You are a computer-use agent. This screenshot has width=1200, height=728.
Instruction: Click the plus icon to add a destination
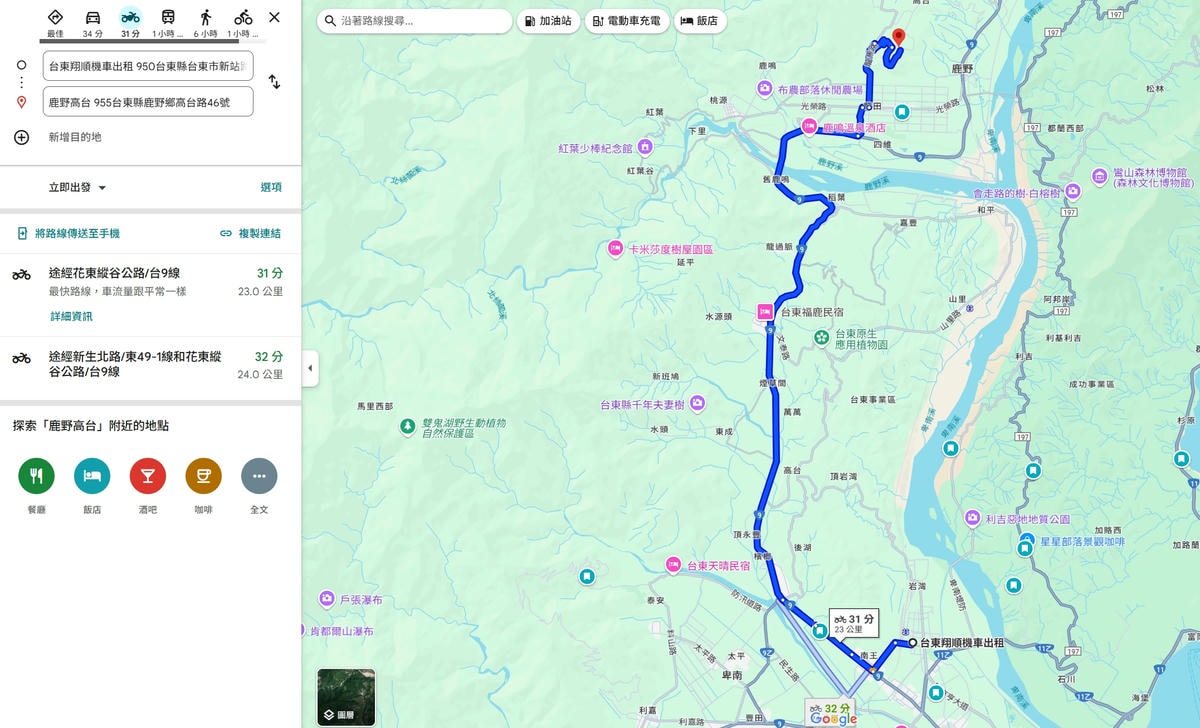[x=21, y=137]
